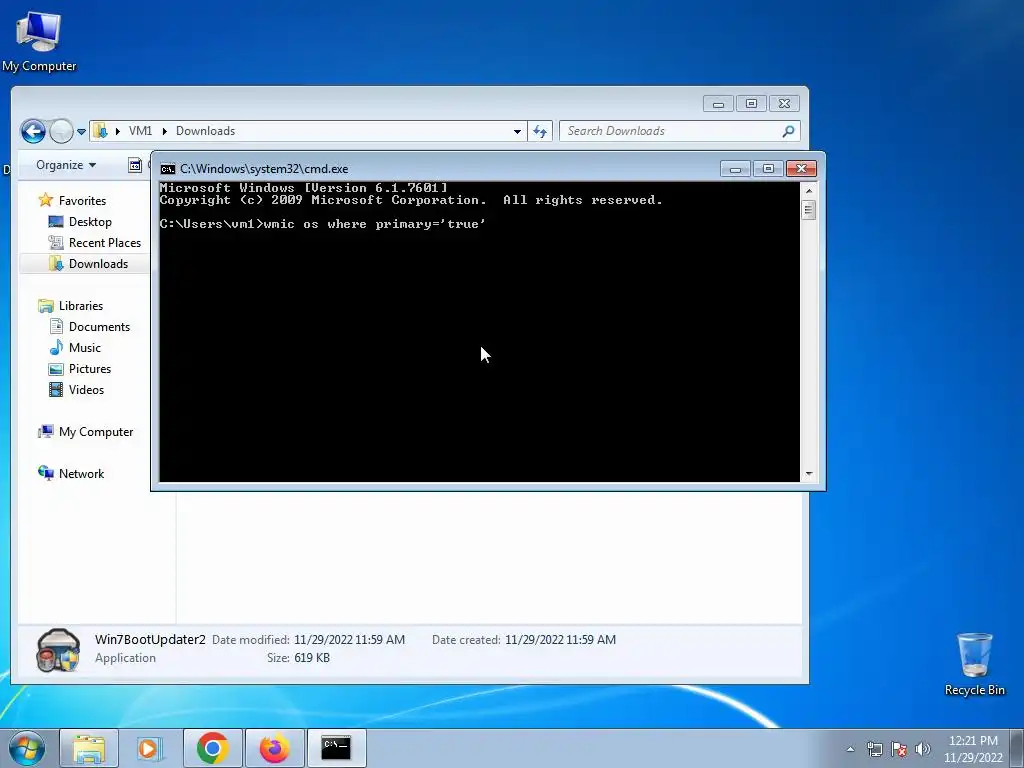Viewport: 1024px width, 768px height.
Task: Click the volume speaker tray icon
Action: (922, 749)
